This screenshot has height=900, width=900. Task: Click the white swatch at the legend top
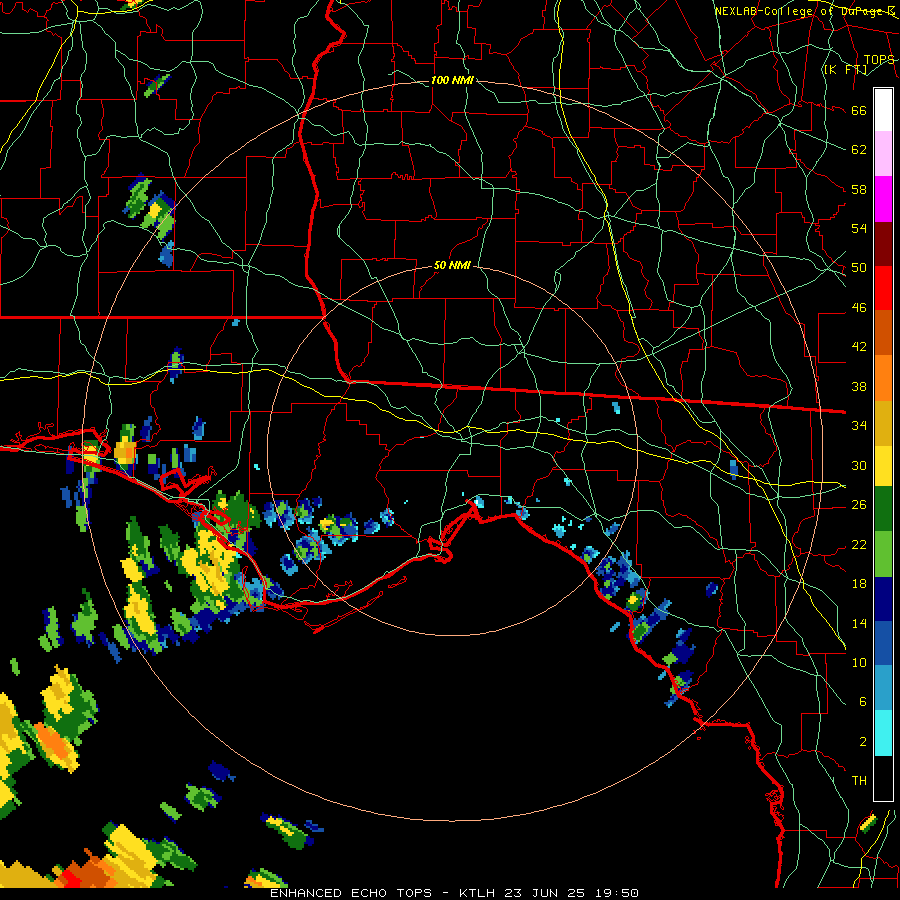click(x=883, y=110)
